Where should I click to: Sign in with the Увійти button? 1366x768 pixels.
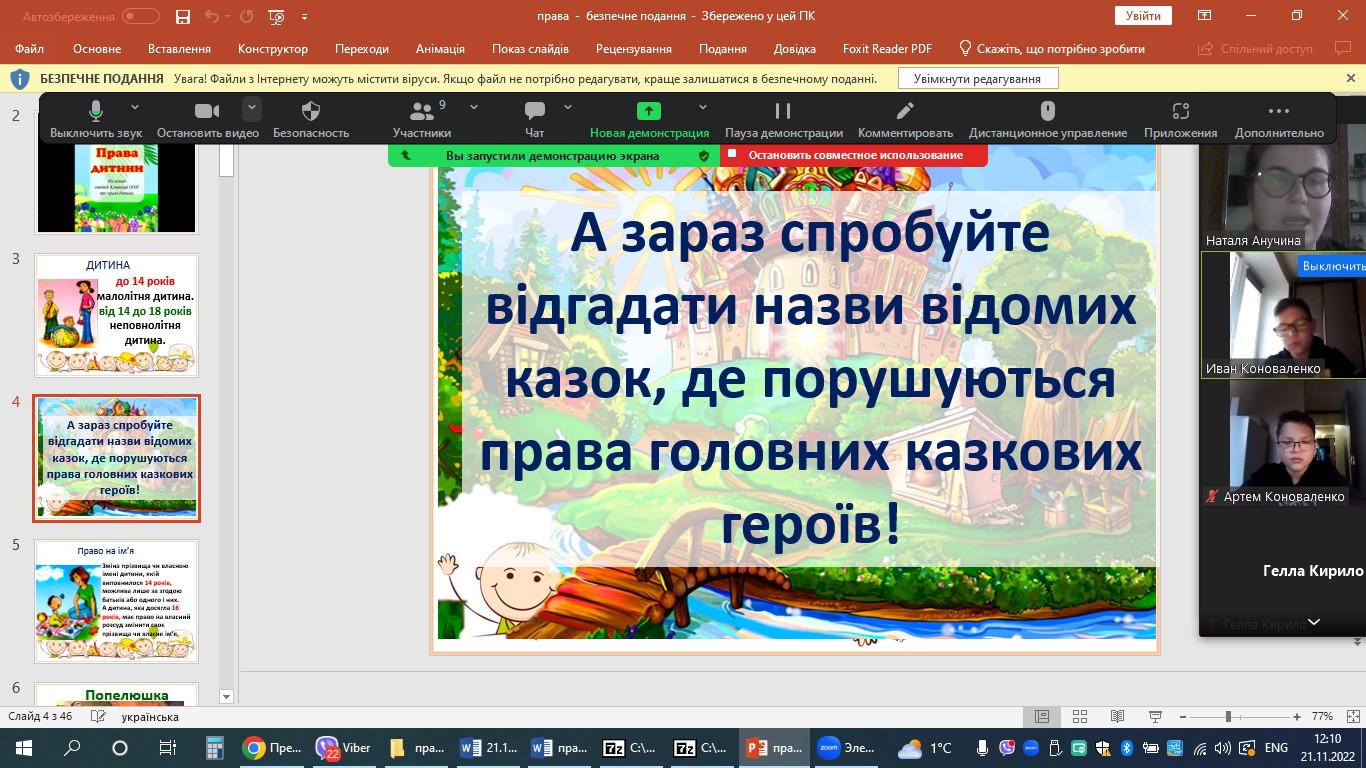coord(1143,16)
